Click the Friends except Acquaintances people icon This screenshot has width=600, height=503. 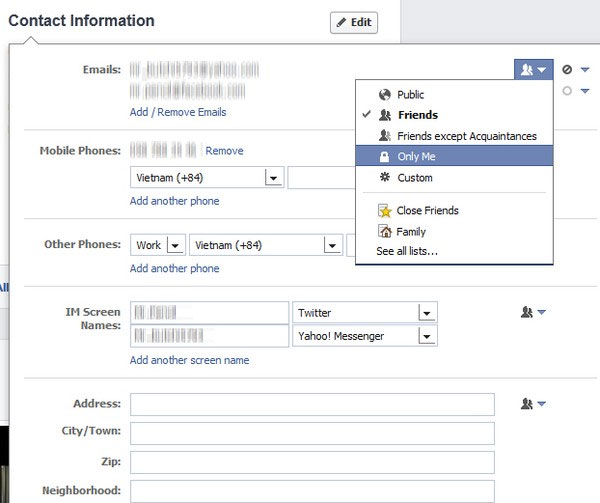[385, 135]
